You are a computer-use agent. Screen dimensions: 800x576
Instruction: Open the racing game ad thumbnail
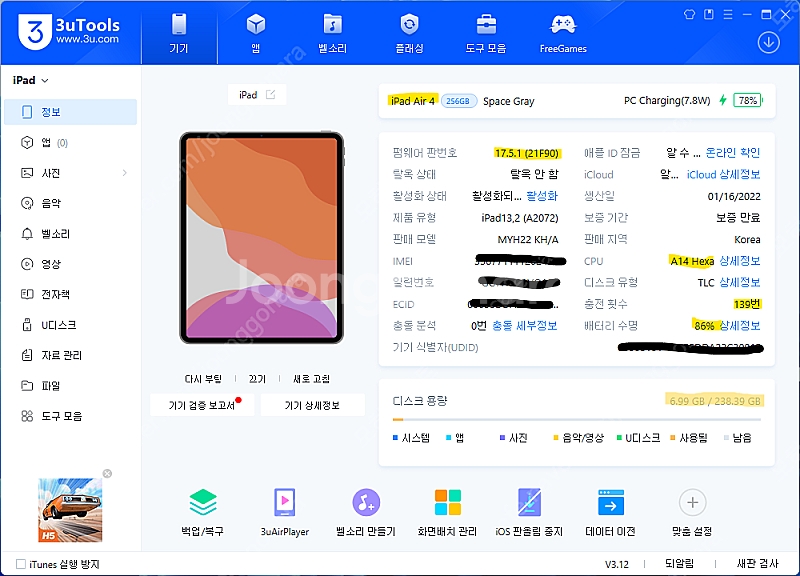70,510
